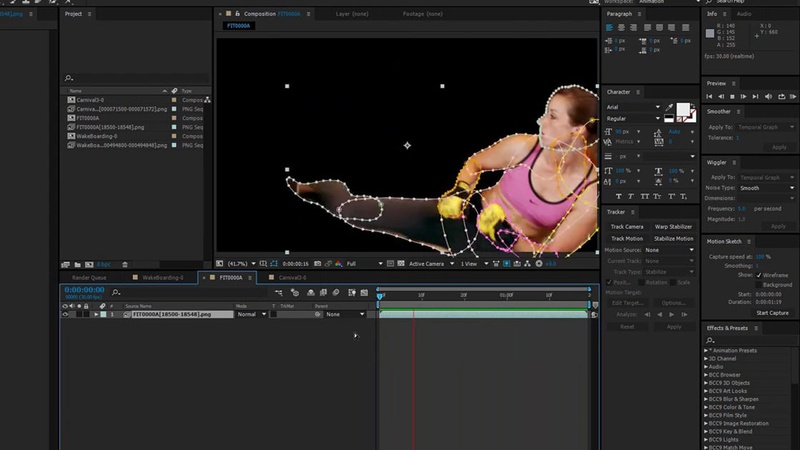
Task: Click the Play button in Preview panel
Action: tap(733, 97)
